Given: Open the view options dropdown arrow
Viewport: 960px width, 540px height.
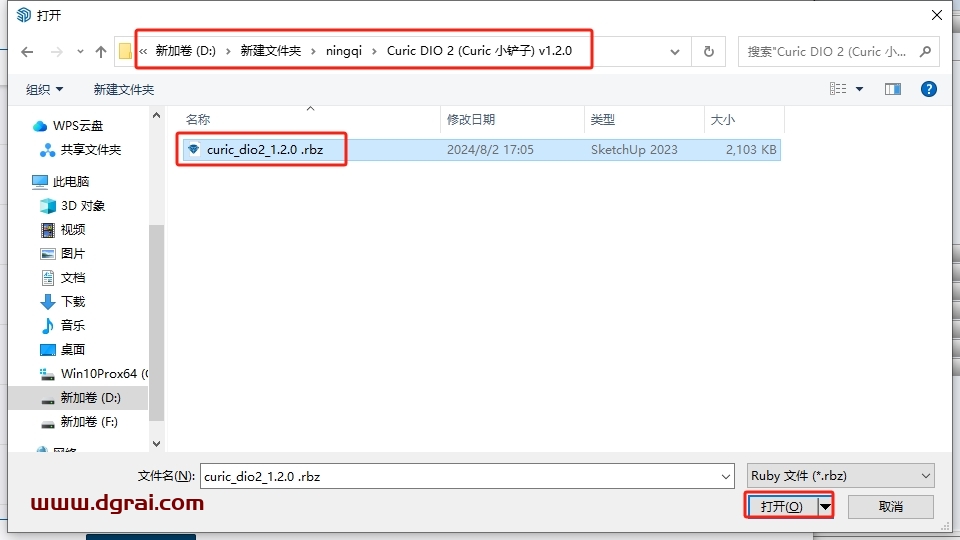Looking at the screenshot, I should pyautogui.click(x=860, y=89).
